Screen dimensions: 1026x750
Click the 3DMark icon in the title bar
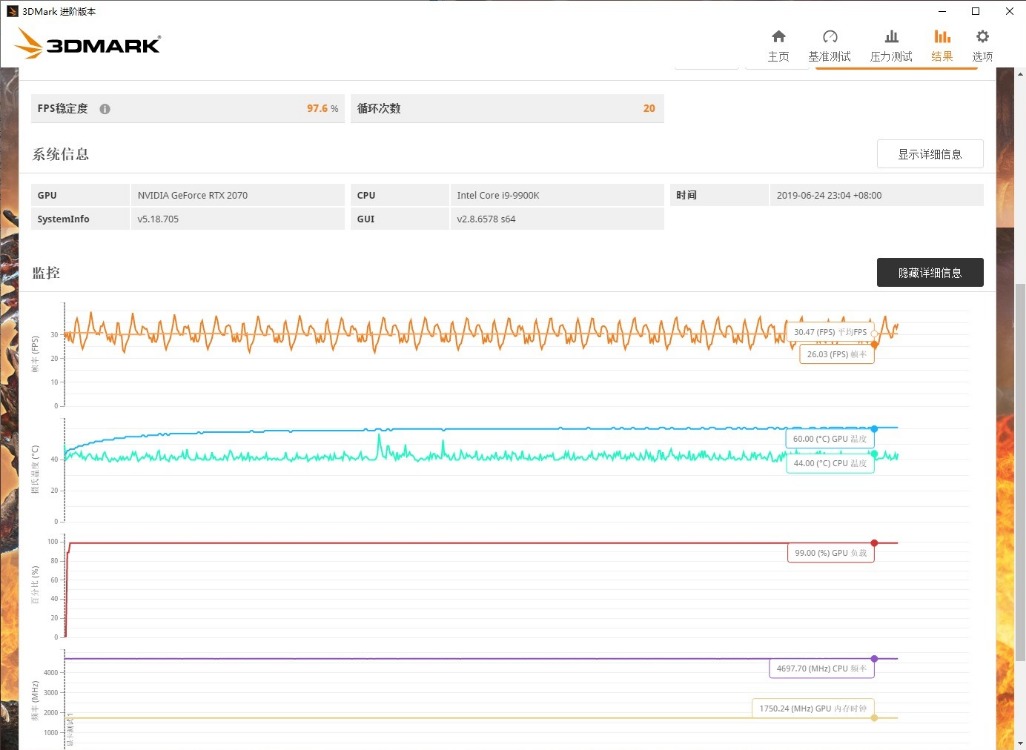click(10, 11)
